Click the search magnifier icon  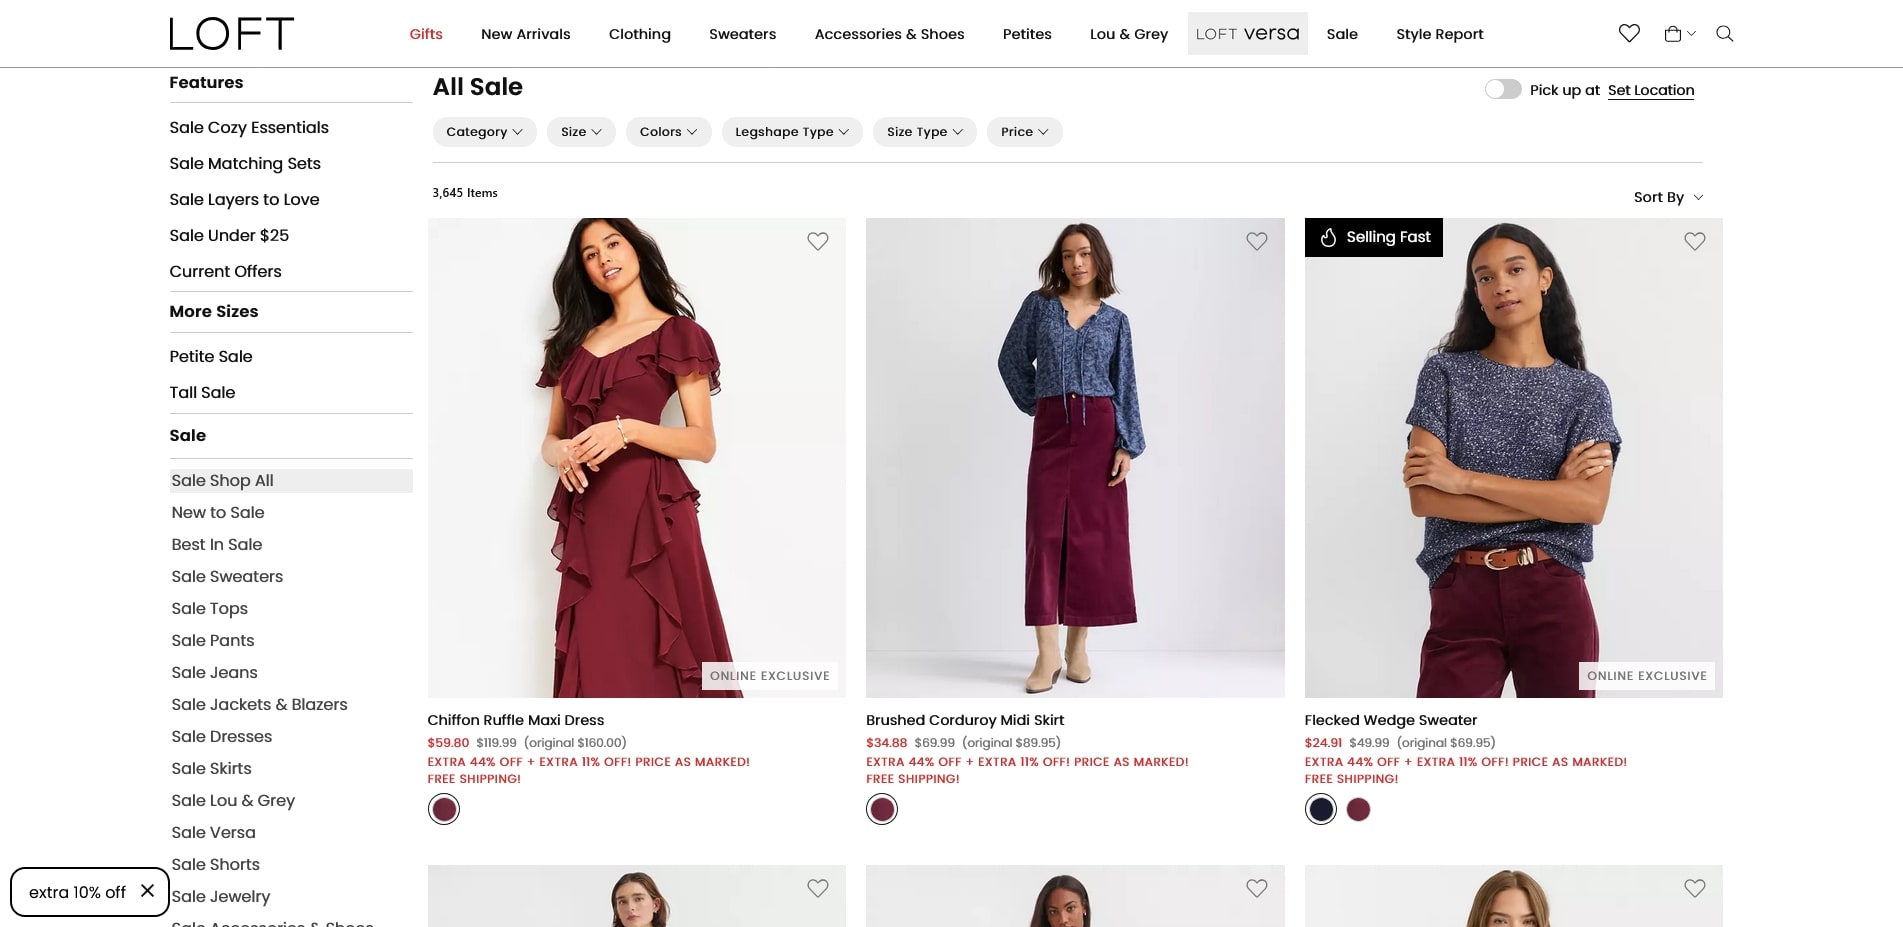(1725, 34)
